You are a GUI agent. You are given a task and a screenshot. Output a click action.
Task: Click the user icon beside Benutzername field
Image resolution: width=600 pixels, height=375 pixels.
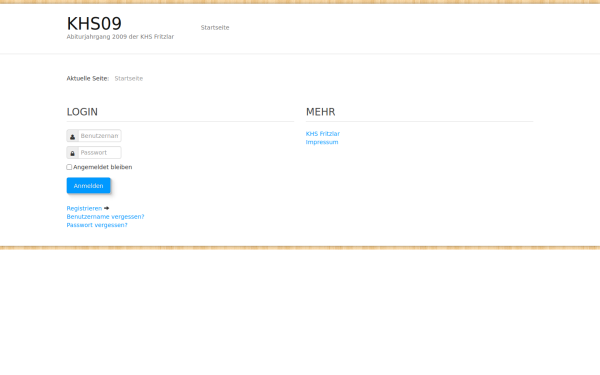[72, 136]
